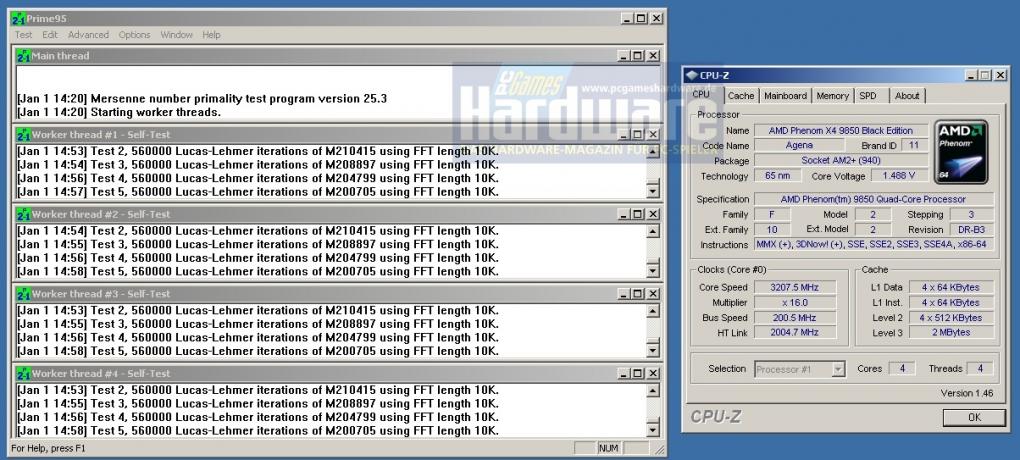
Task: Maximize the Worker thread #2 window
Action: [638, 214]
